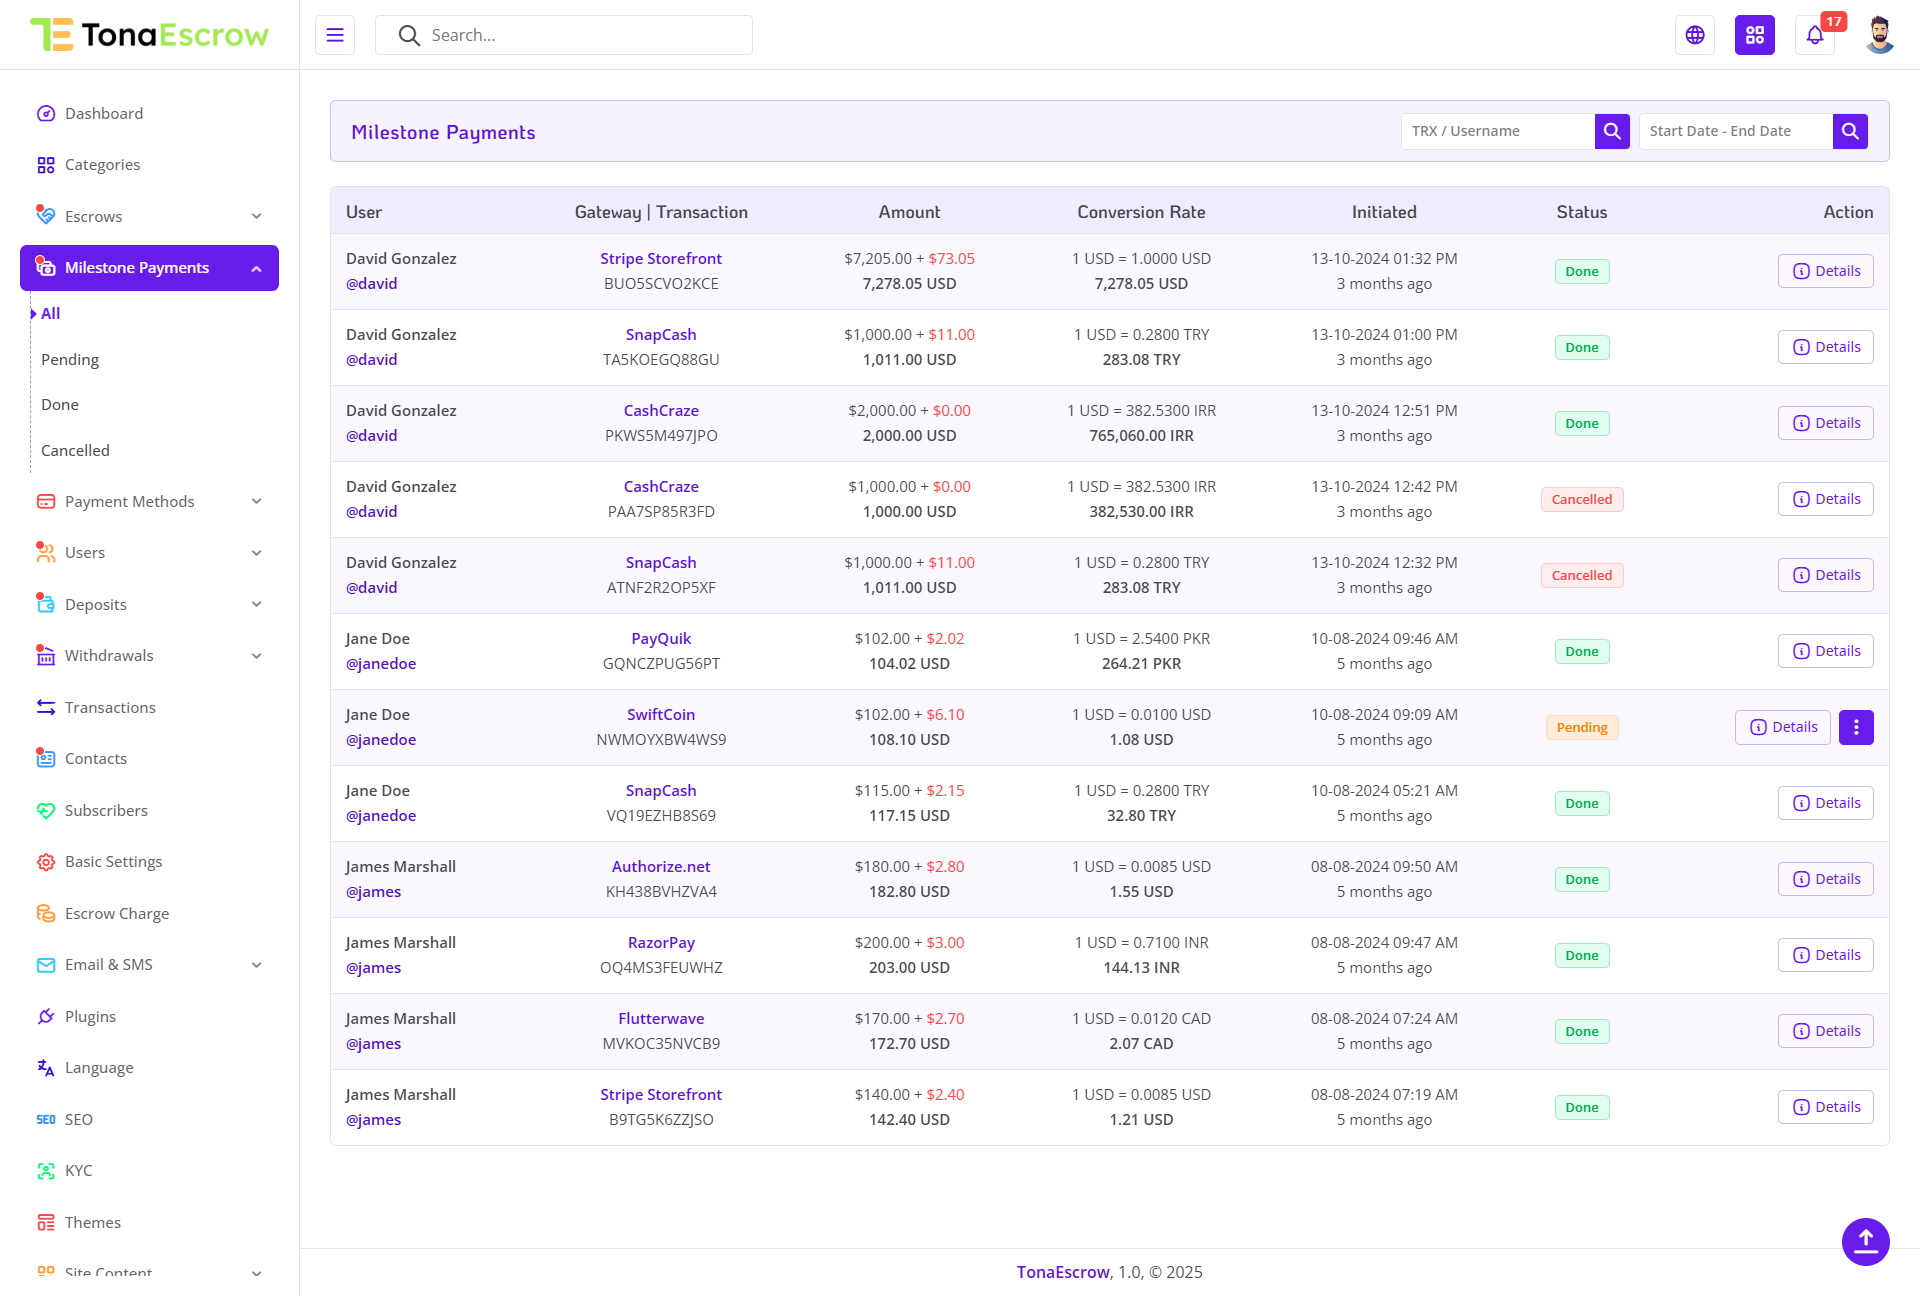Click the admin profile avatar
1920x1296 pixels.
(1879, 35)
